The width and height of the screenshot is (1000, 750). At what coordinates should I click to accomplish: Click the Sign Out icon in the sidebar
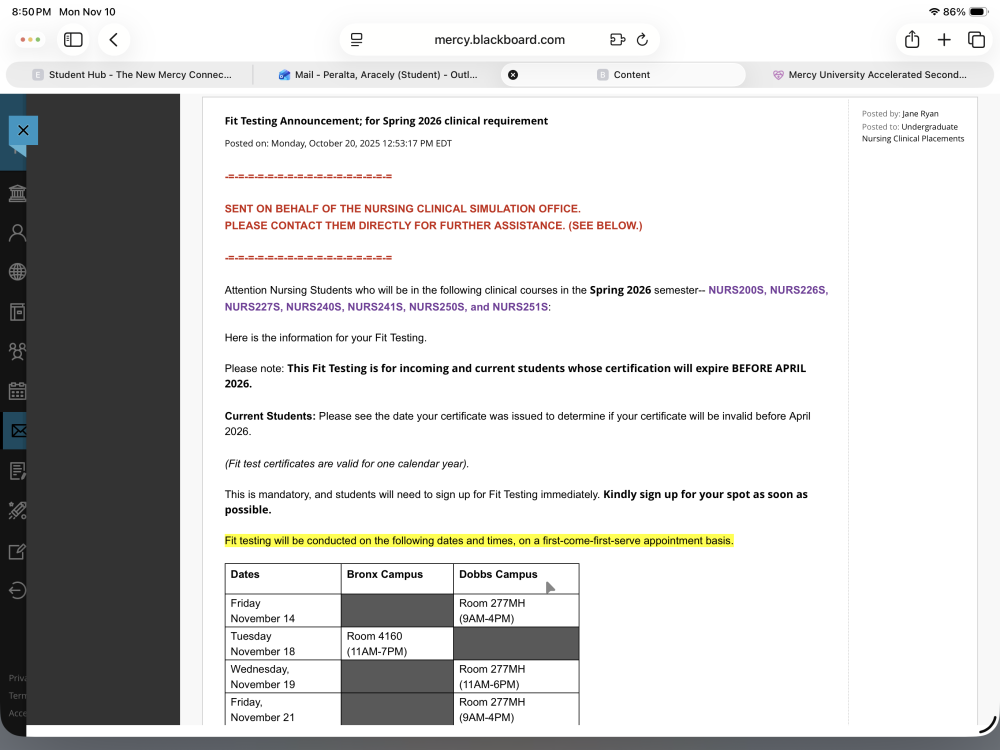point(17,590)
